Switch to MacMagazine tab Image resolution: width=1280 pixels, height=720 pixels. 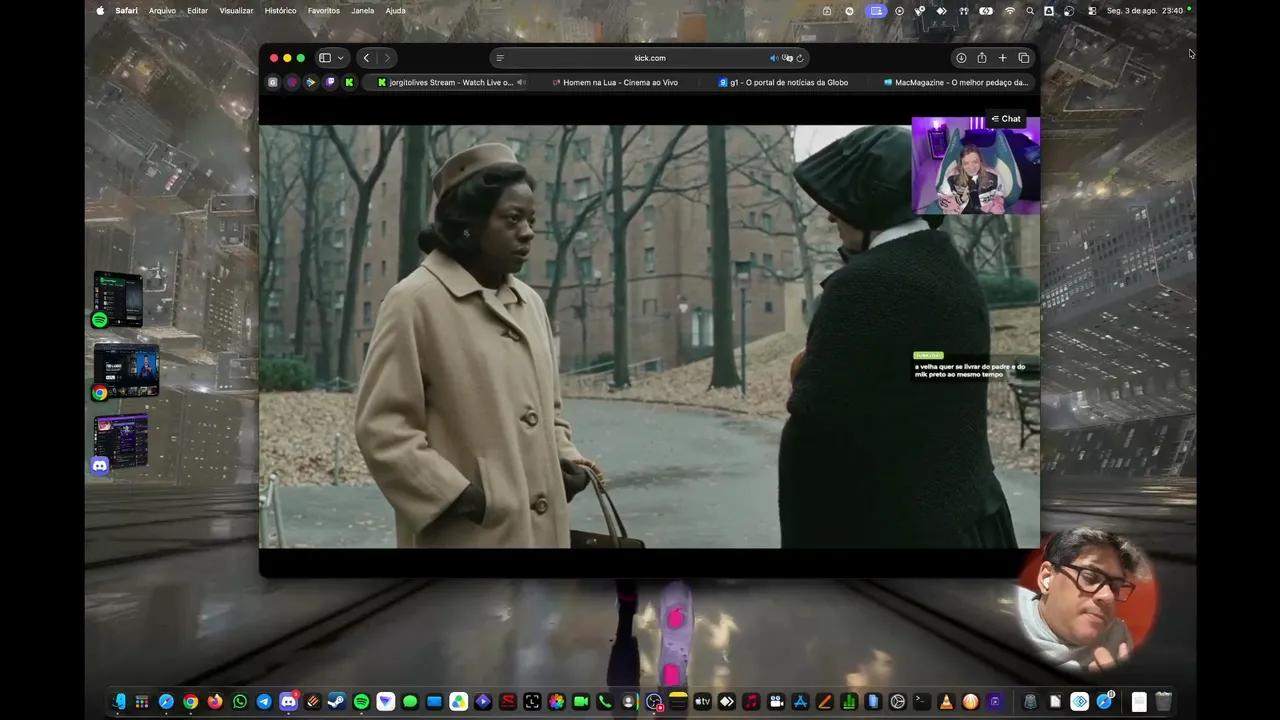[x=956, y=83]
